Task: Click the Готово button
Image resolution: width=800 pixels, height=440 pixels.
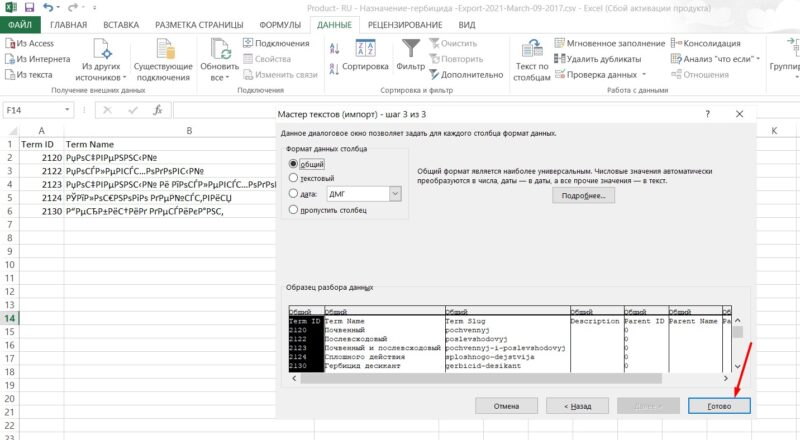Action: coord(719,406)
